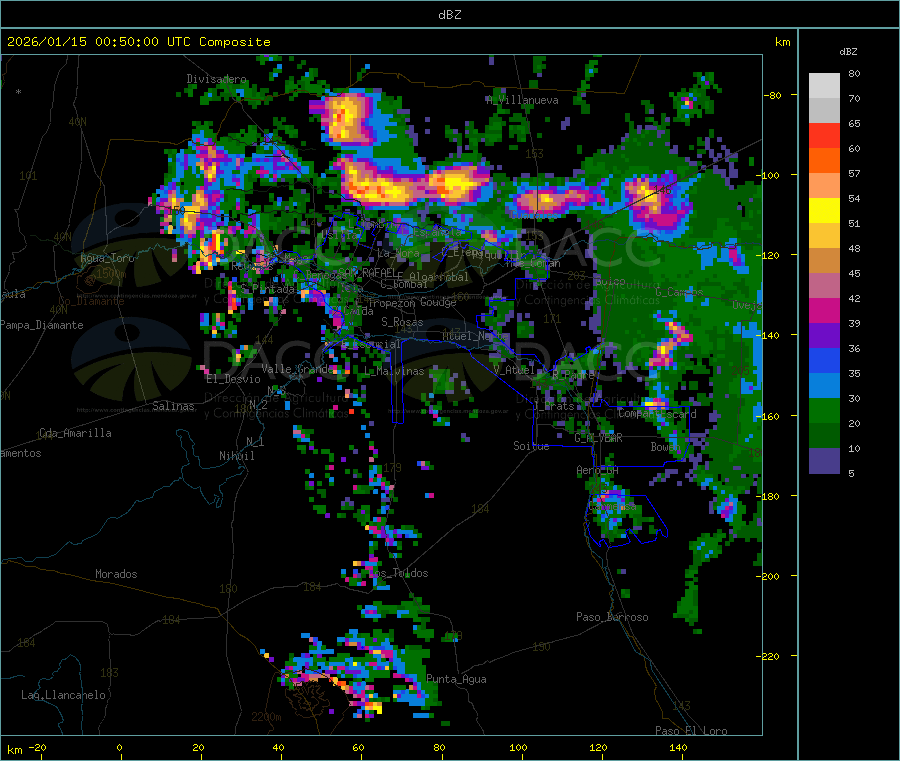Click the timestamp '2026/01/15 00:50:00 UTC Composite'
Image resolution: width=900 pixels, height=761 pixels.
click(138, 42)
